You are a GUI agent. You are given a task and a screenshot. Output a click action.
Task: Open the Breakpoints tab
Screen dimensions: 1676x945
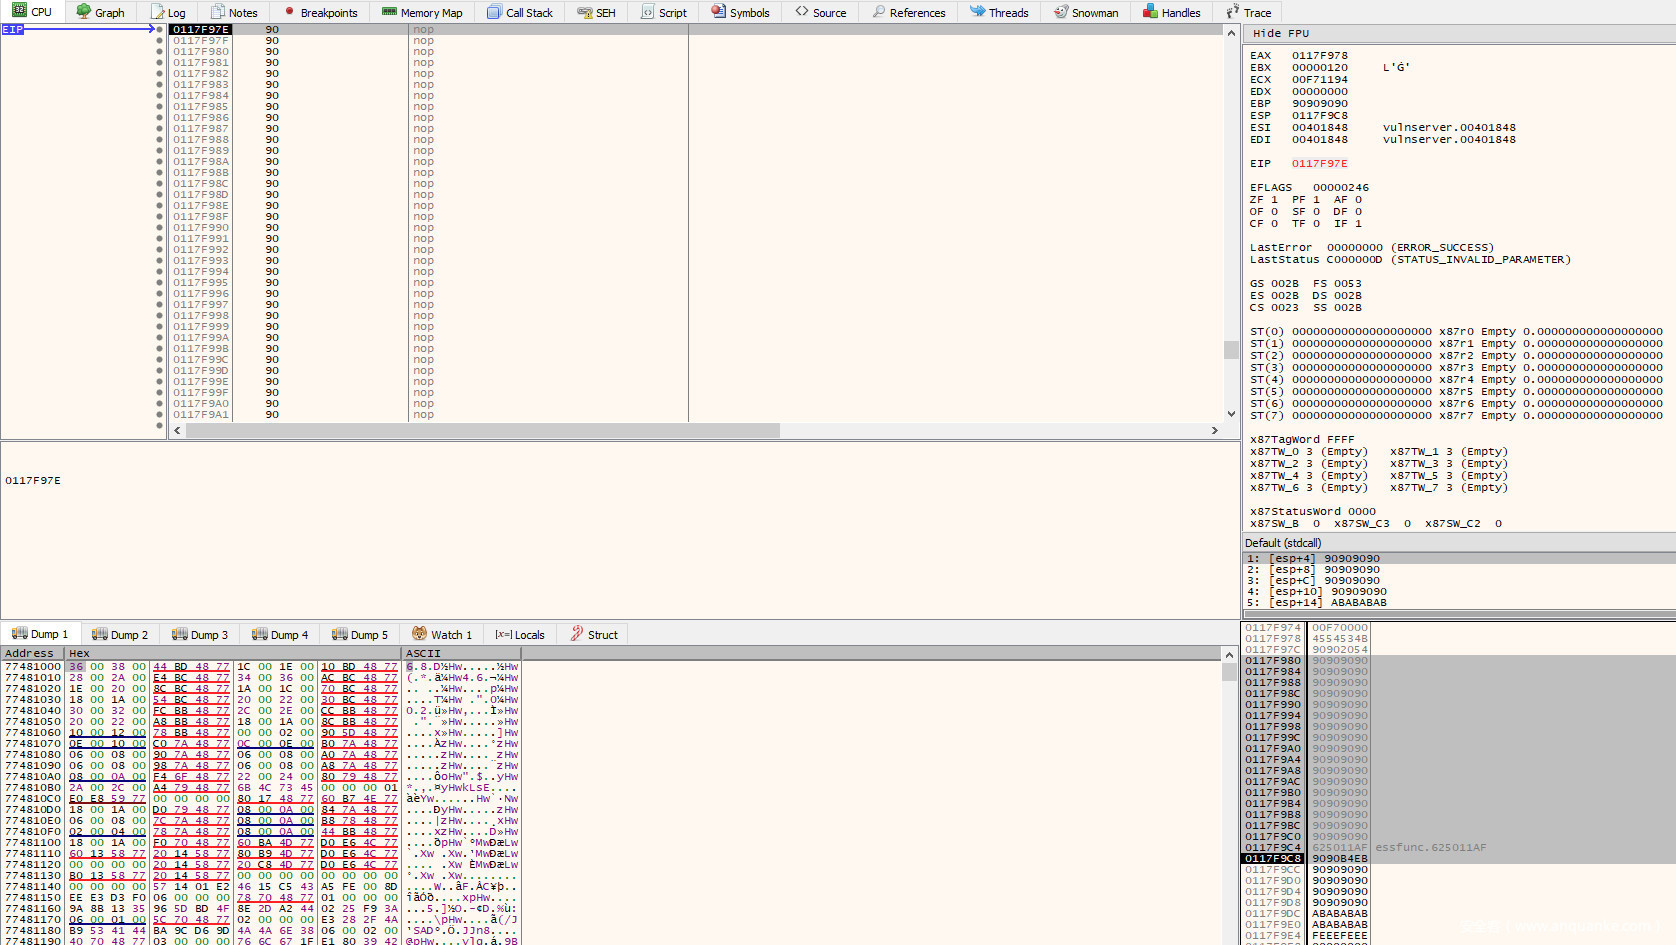click(x=320, y=13)
